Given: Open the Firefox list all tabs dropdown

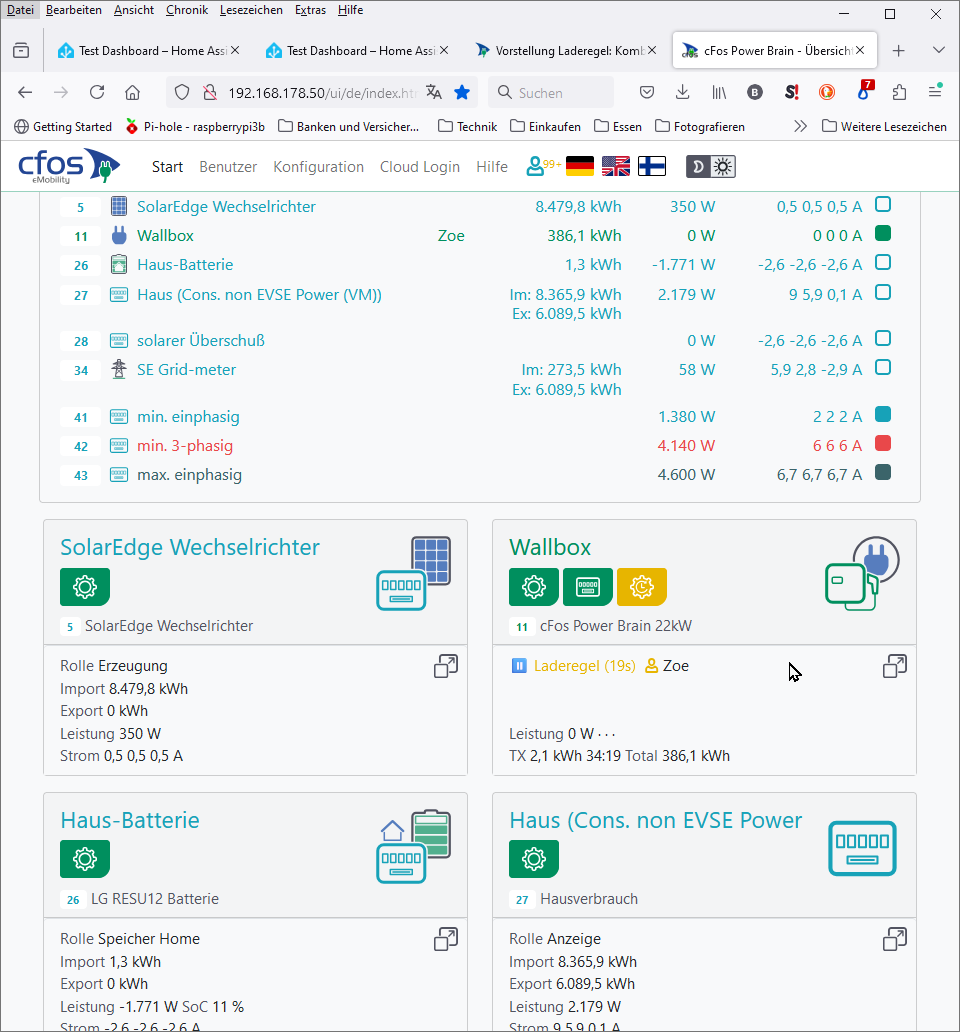Looking at the screenshot, I should click(x=938, y=50).
